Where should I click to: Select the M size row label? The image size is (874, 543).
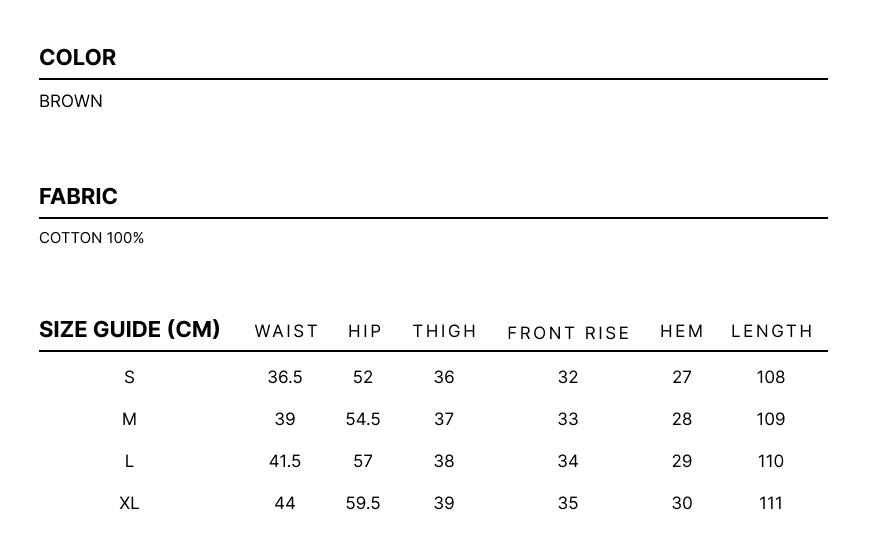(129, 419)
